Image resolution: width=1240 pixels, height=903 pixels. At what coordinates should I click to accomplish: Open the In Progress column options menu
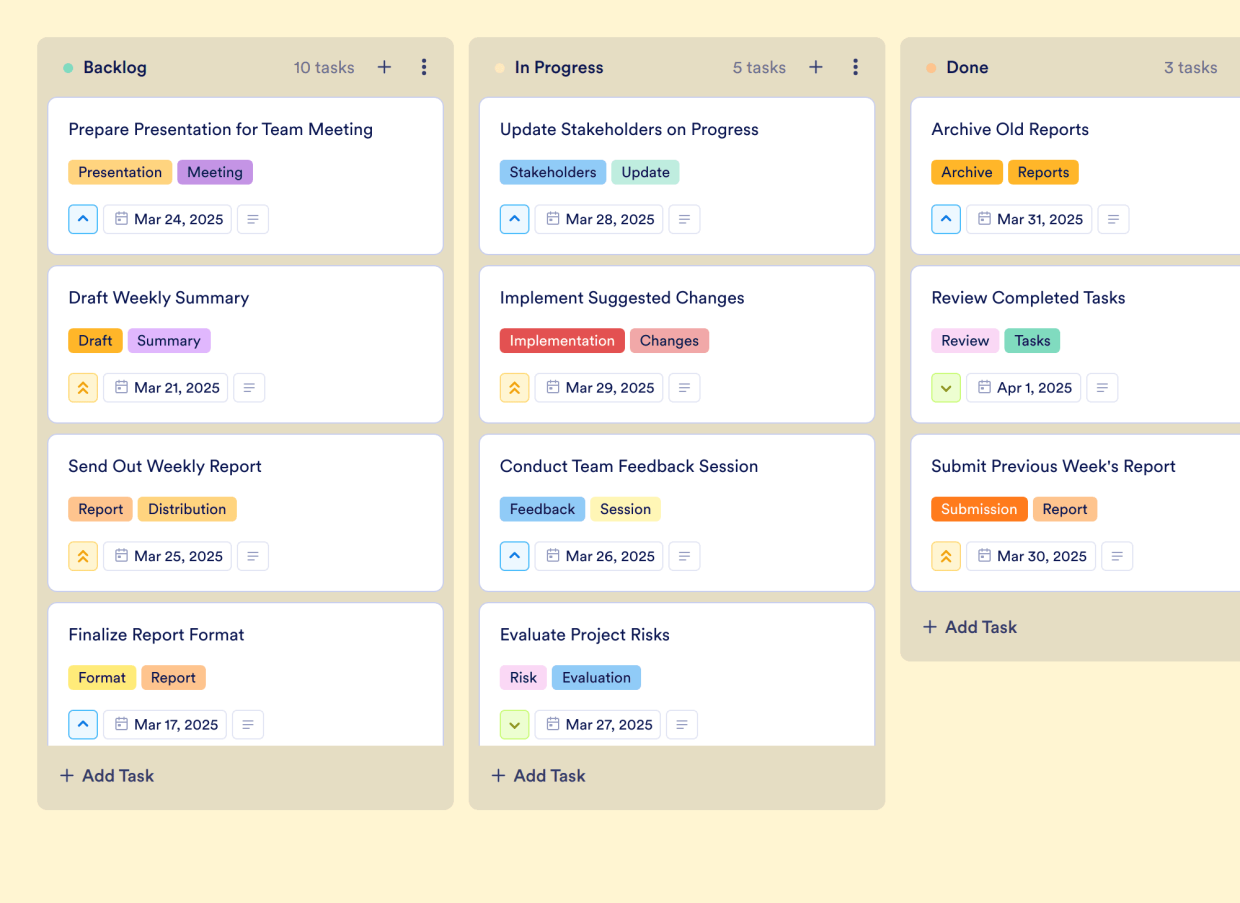pyautogui.click(x=855, y=67)
